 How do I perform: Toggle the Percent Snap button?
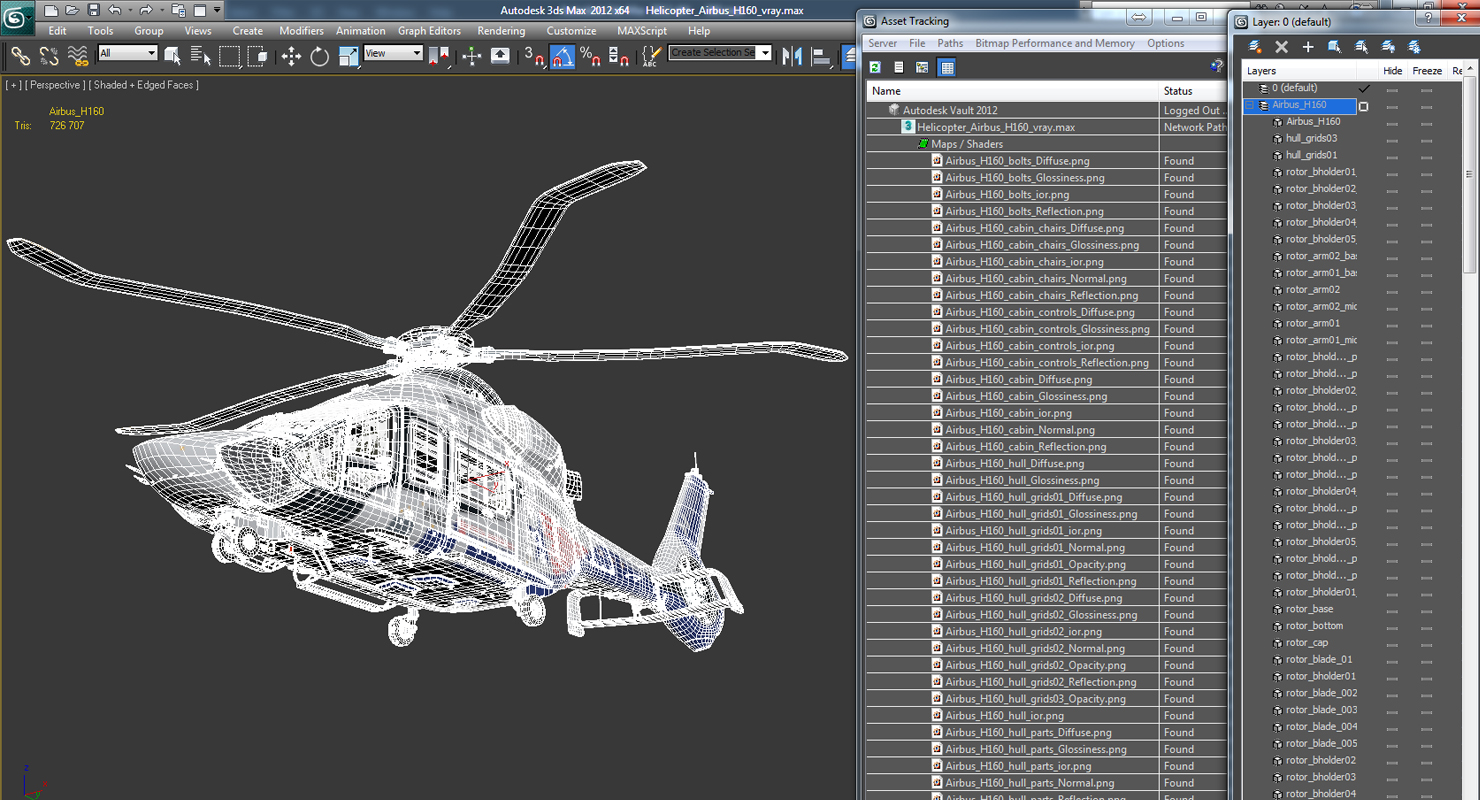click(x=590, y=56)
